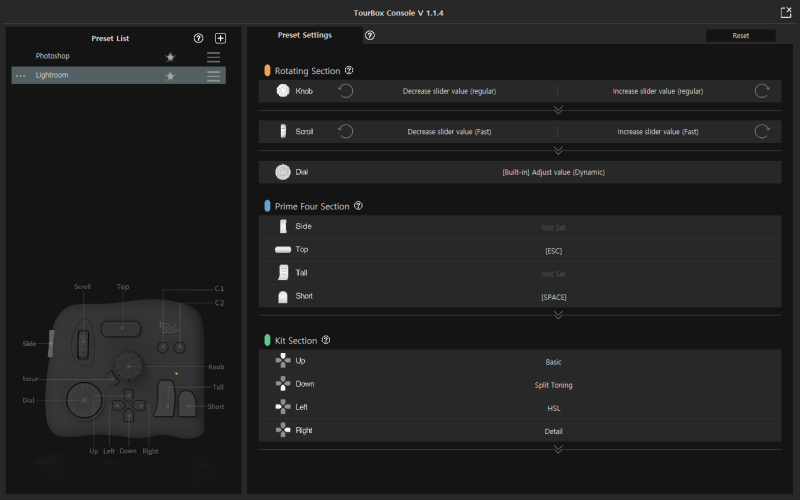Click Knob clockwise rotation icon

762,91
